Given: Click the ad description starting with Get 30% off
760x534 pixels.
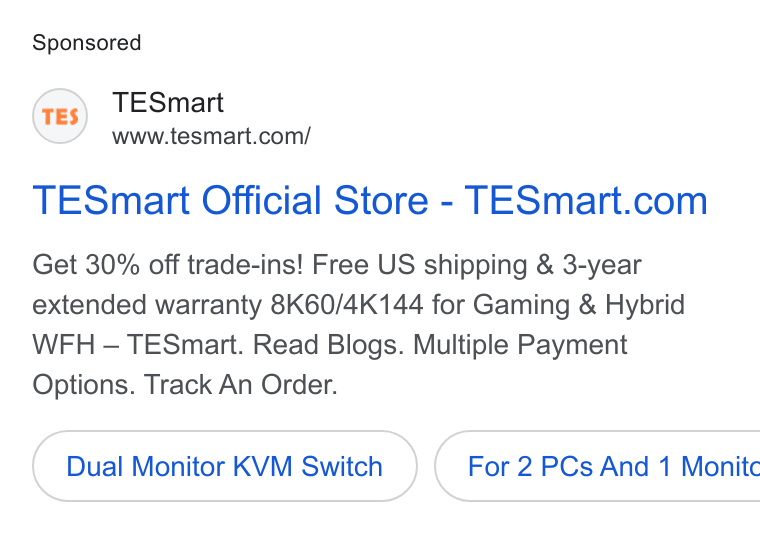Looking at the screenshot, I should pos(359,325).
